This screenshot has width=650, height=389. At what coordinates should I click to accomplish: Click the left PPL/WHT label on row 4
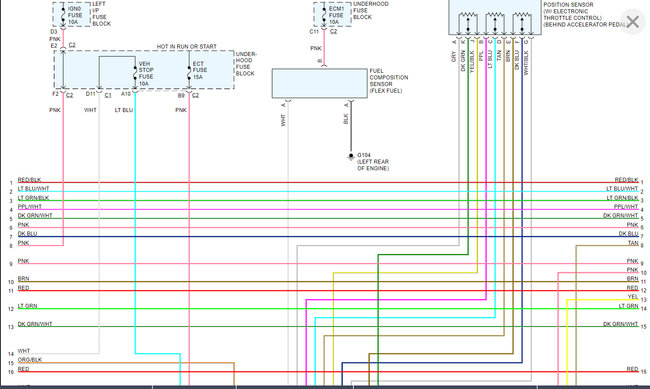click(x=29, y=207)
